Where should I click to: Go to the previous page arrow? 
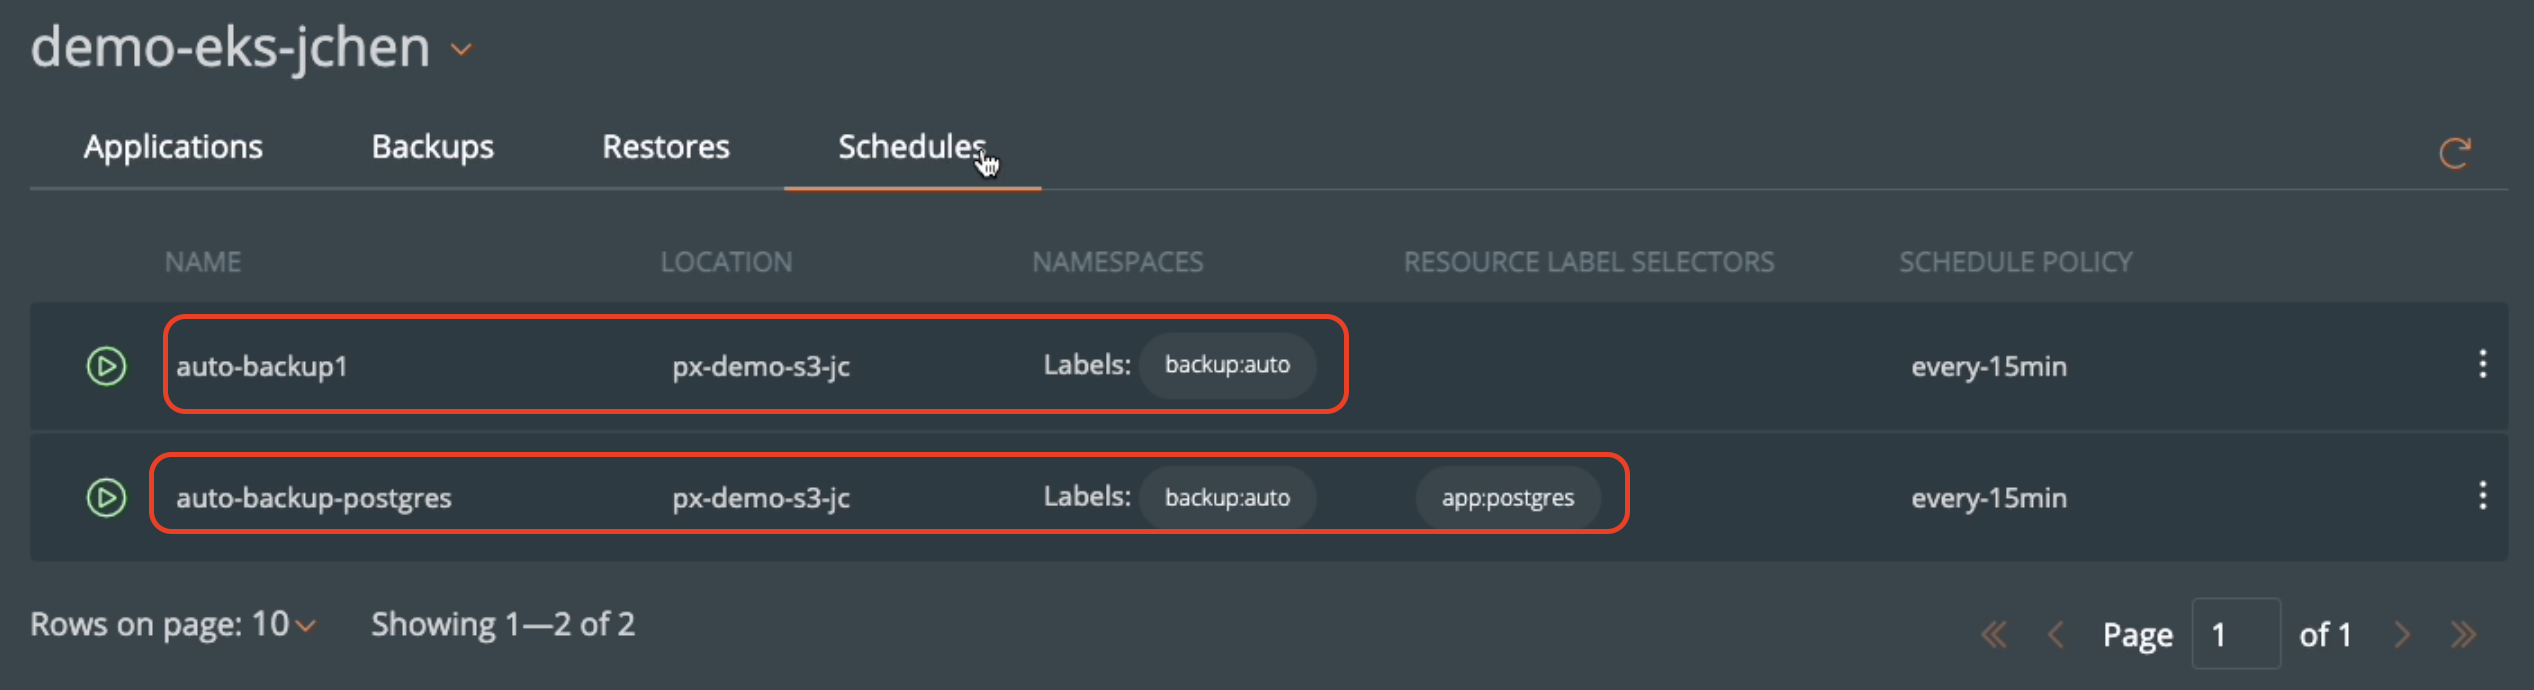click(x=2056, y=635)
